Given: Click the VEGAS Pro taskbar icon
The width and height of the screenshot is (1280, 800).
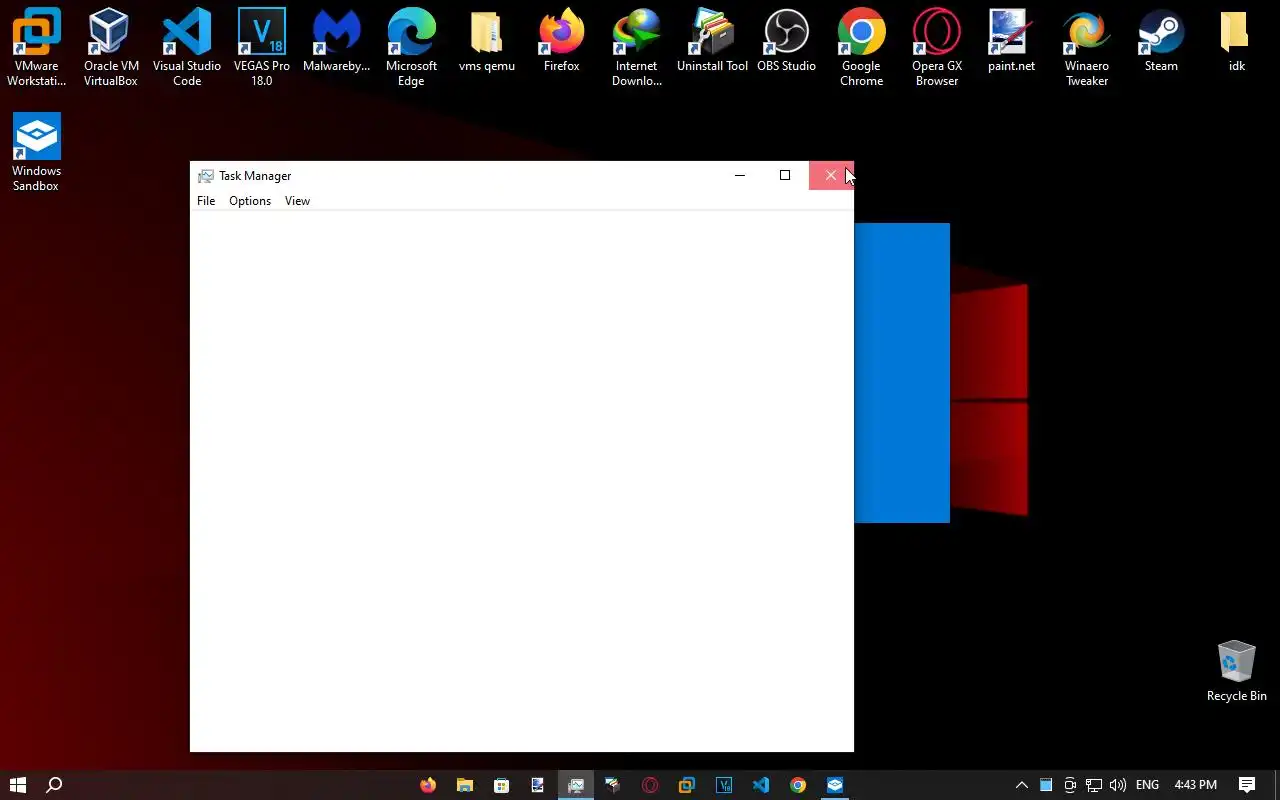Looking at the screenshot, I should click(724, 785).
